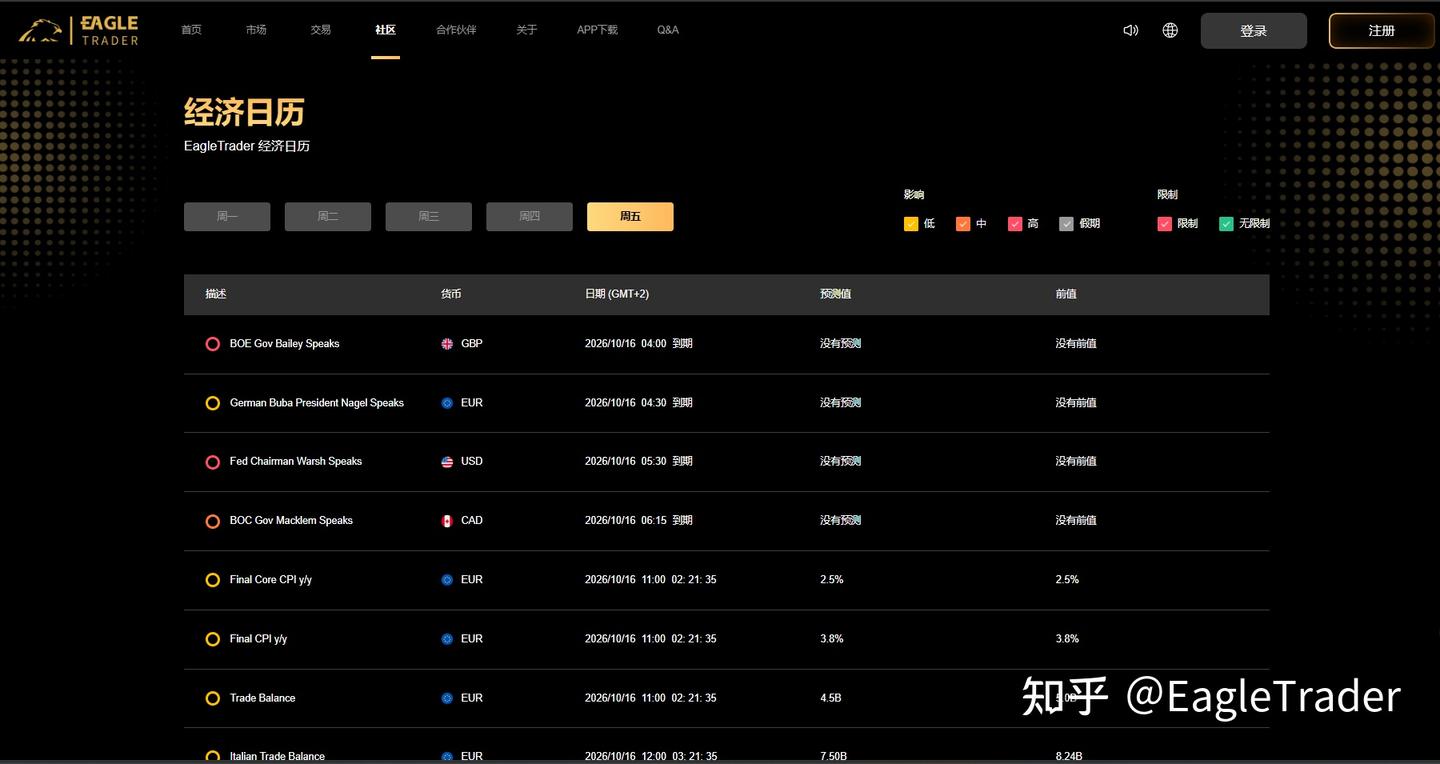Click the 日期 (GMT+2) column header
The width and height of the screenshot is (1440, 764).
617,294
